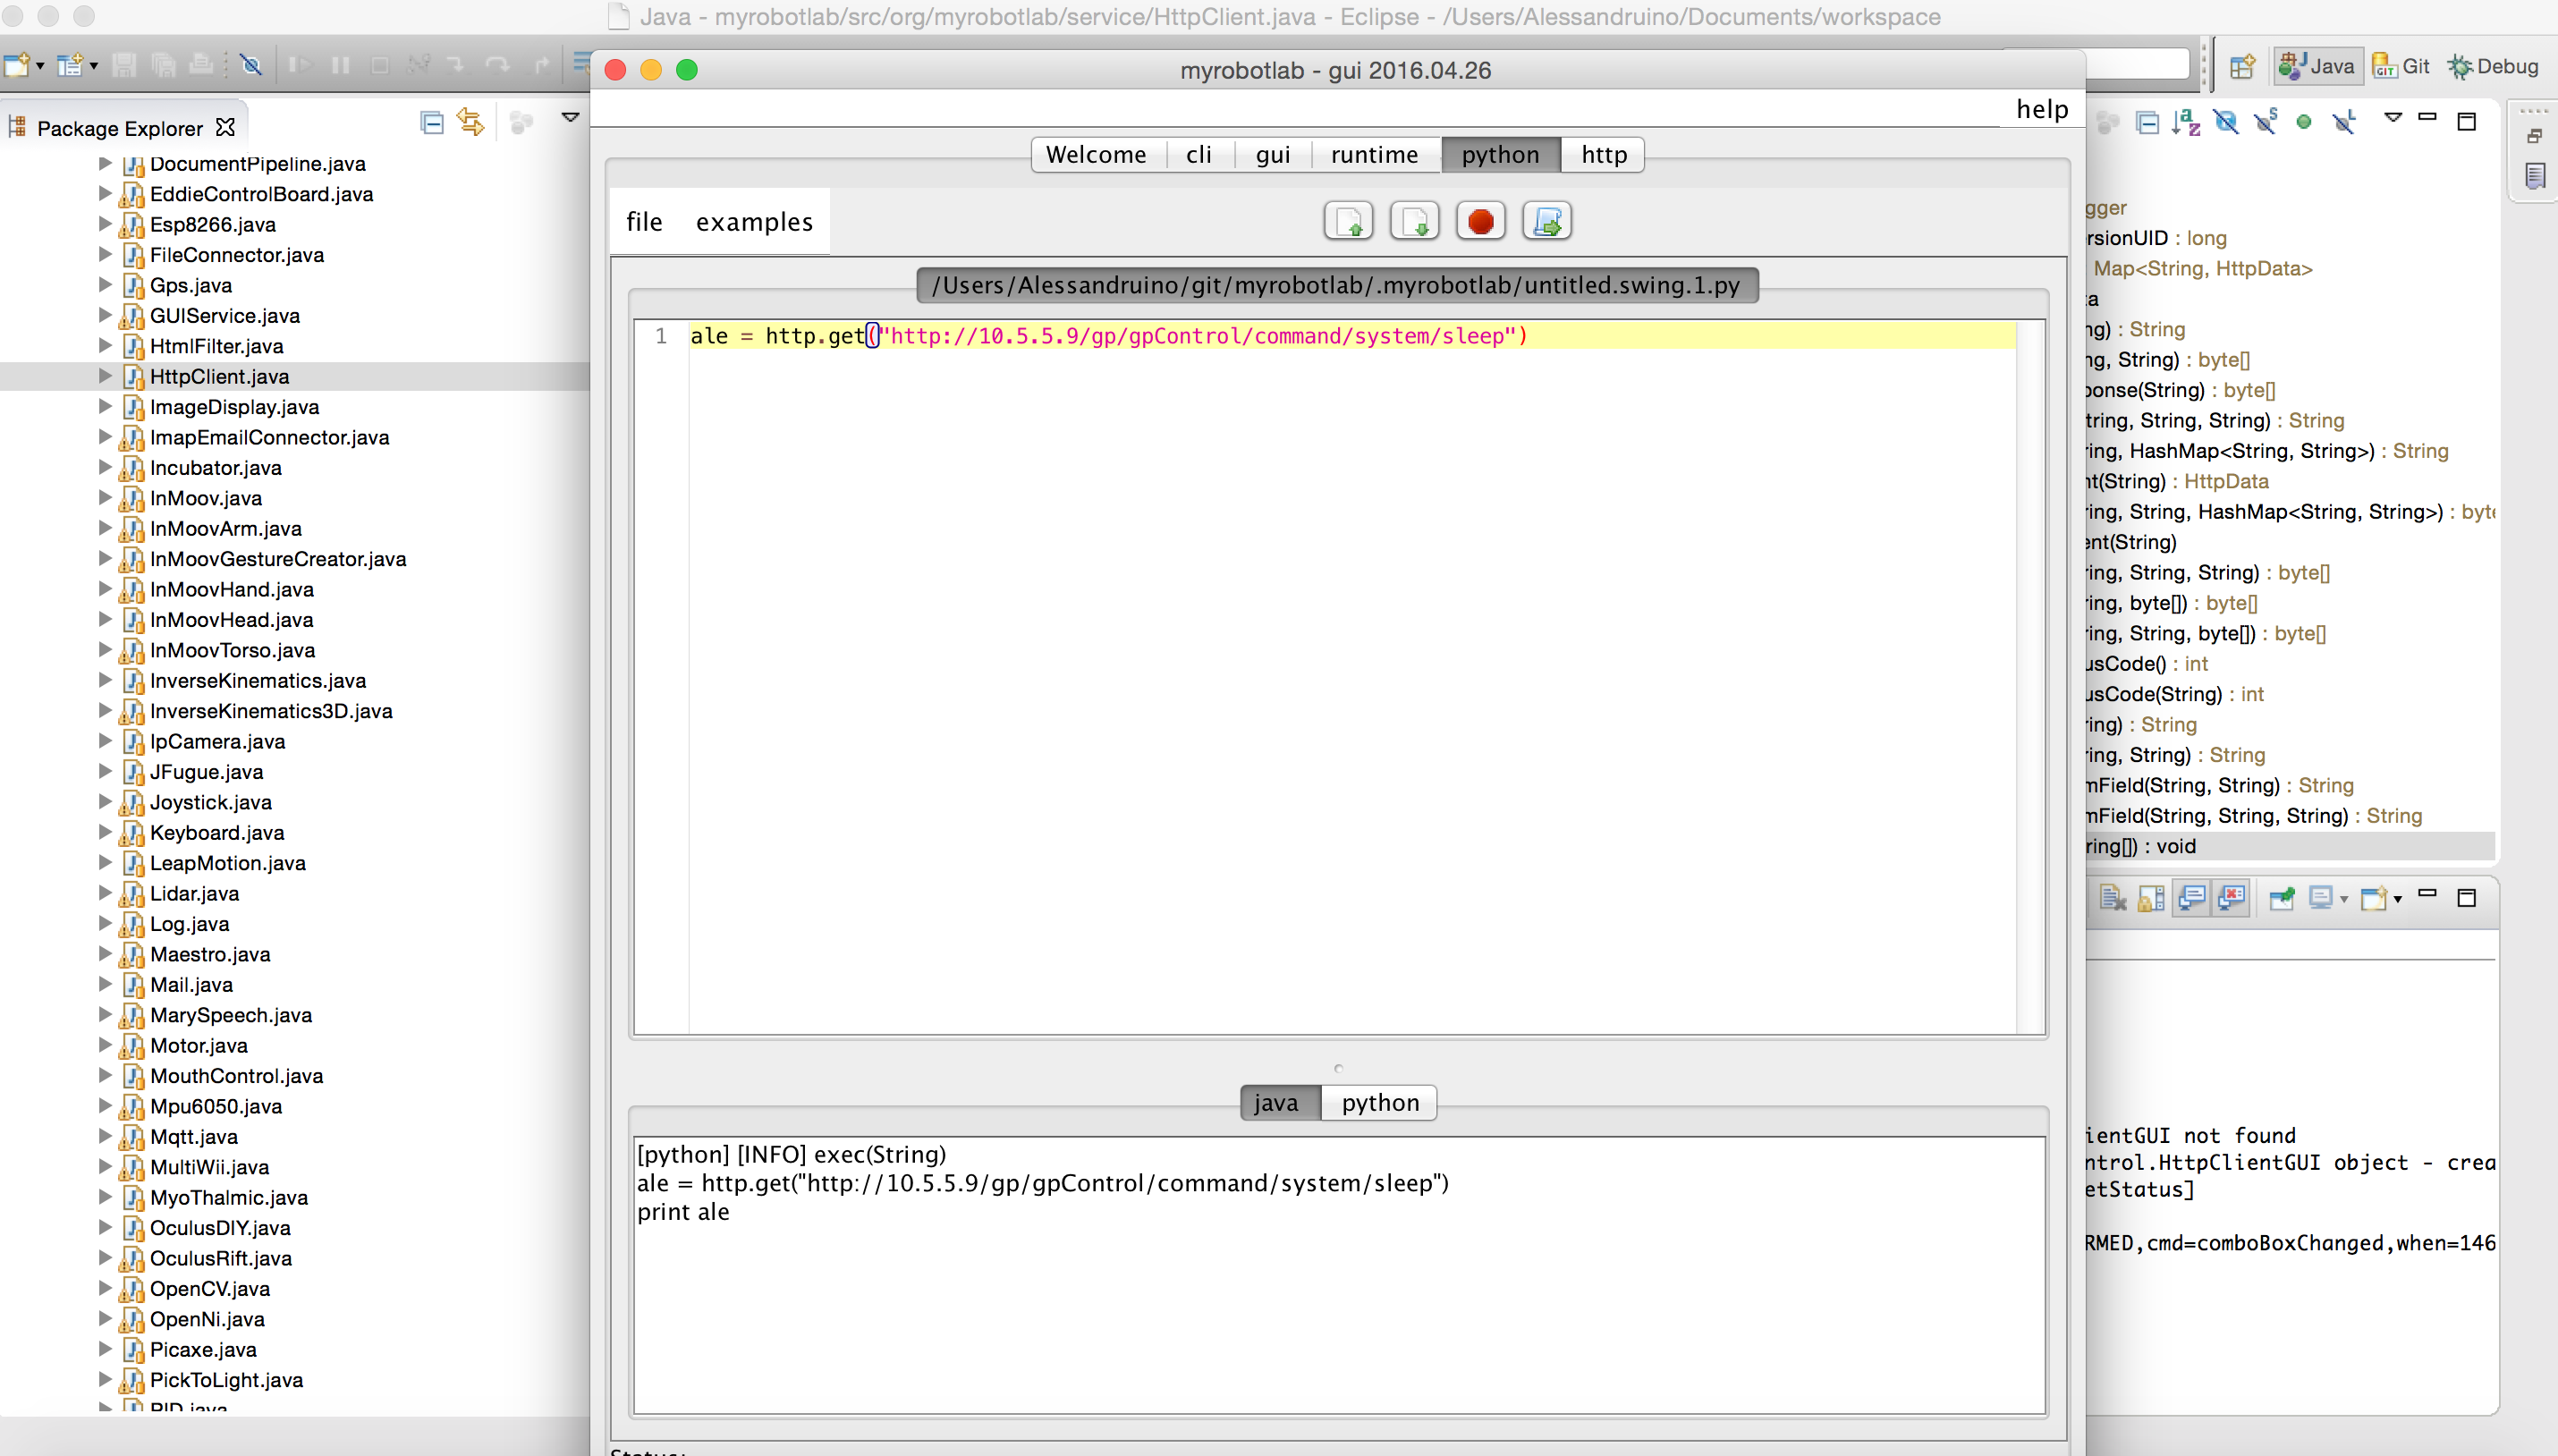Expand Esp8266.java tree node

106,224
